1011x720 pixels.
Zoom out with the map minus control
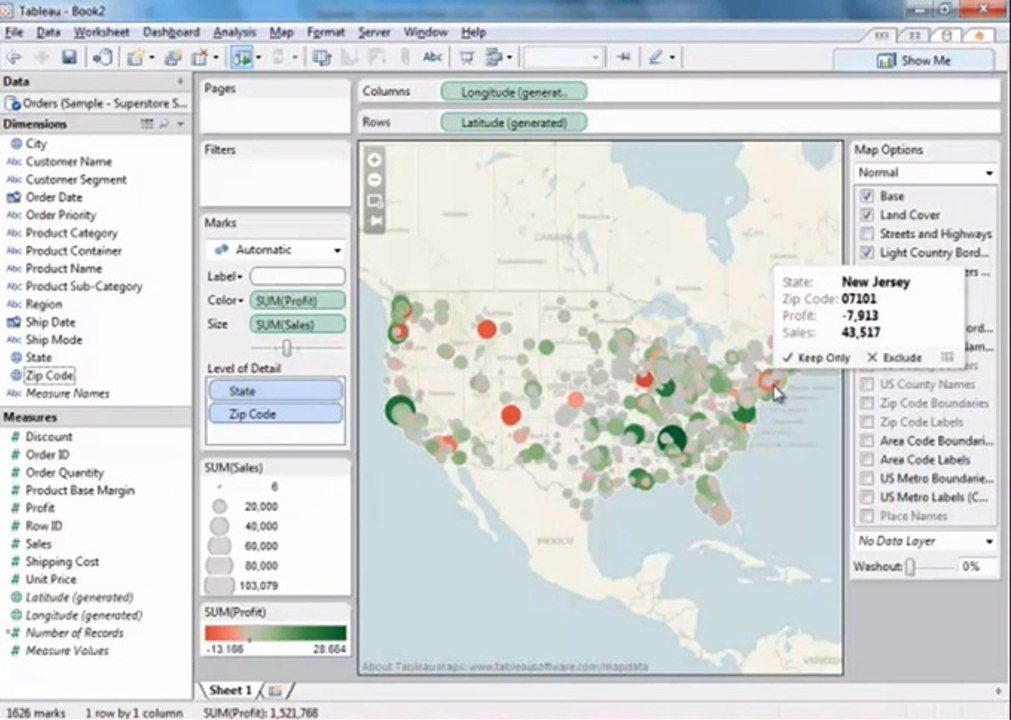375,180
